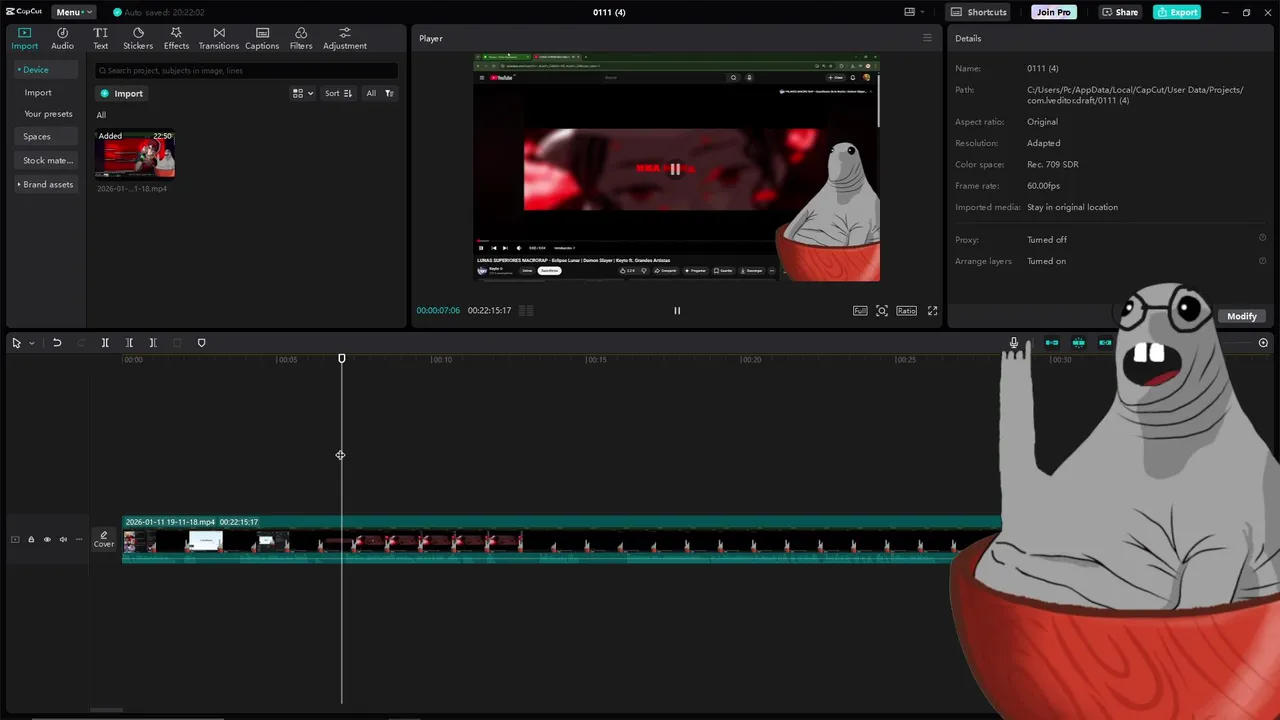Open the Filters panel tab

[301, 39]
